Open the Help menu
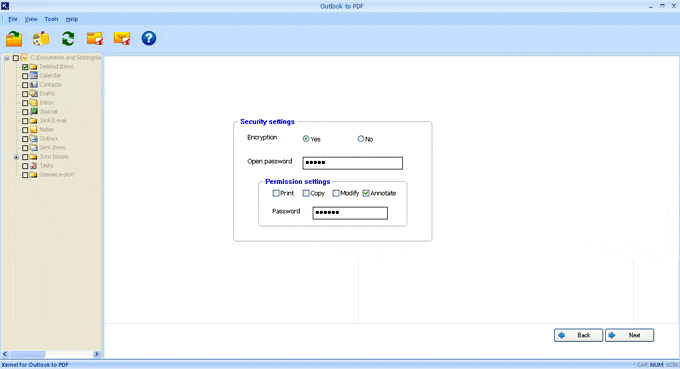This screenshot has height=369, width=680. 72,19
